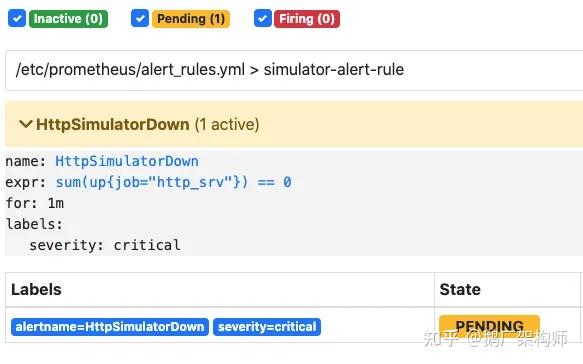Uncheck the Inactive alerts checkbox
This screenshot has width=583, height=364.
click(17, 19)
